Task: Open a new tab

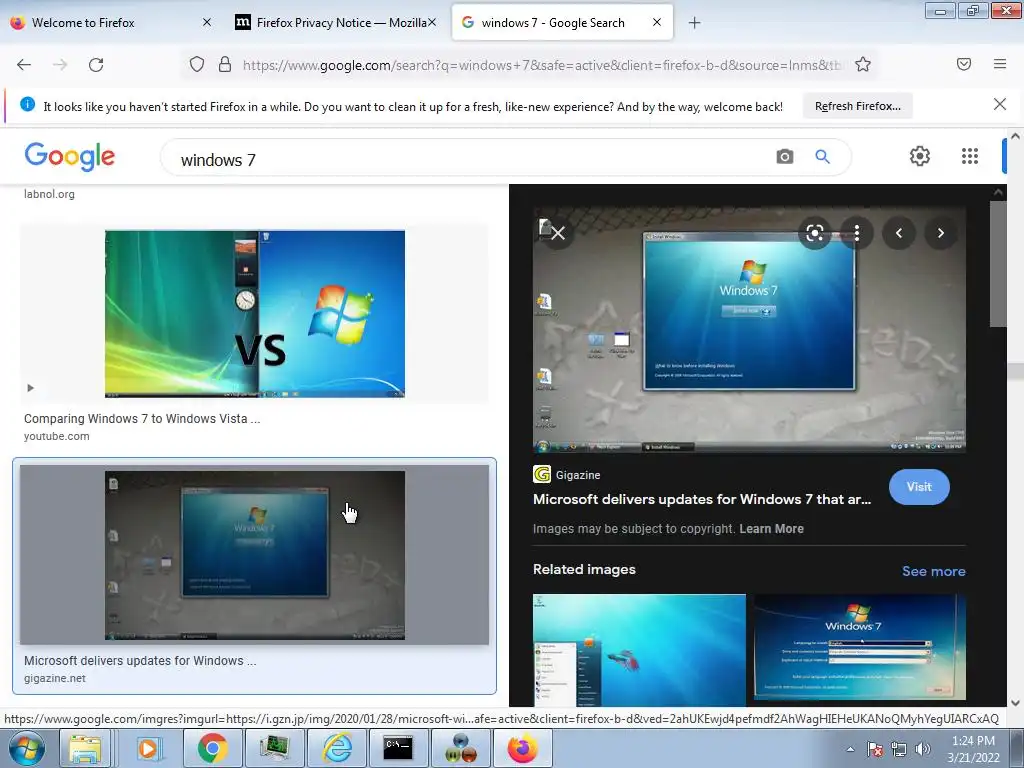Action: coord(694,23)
